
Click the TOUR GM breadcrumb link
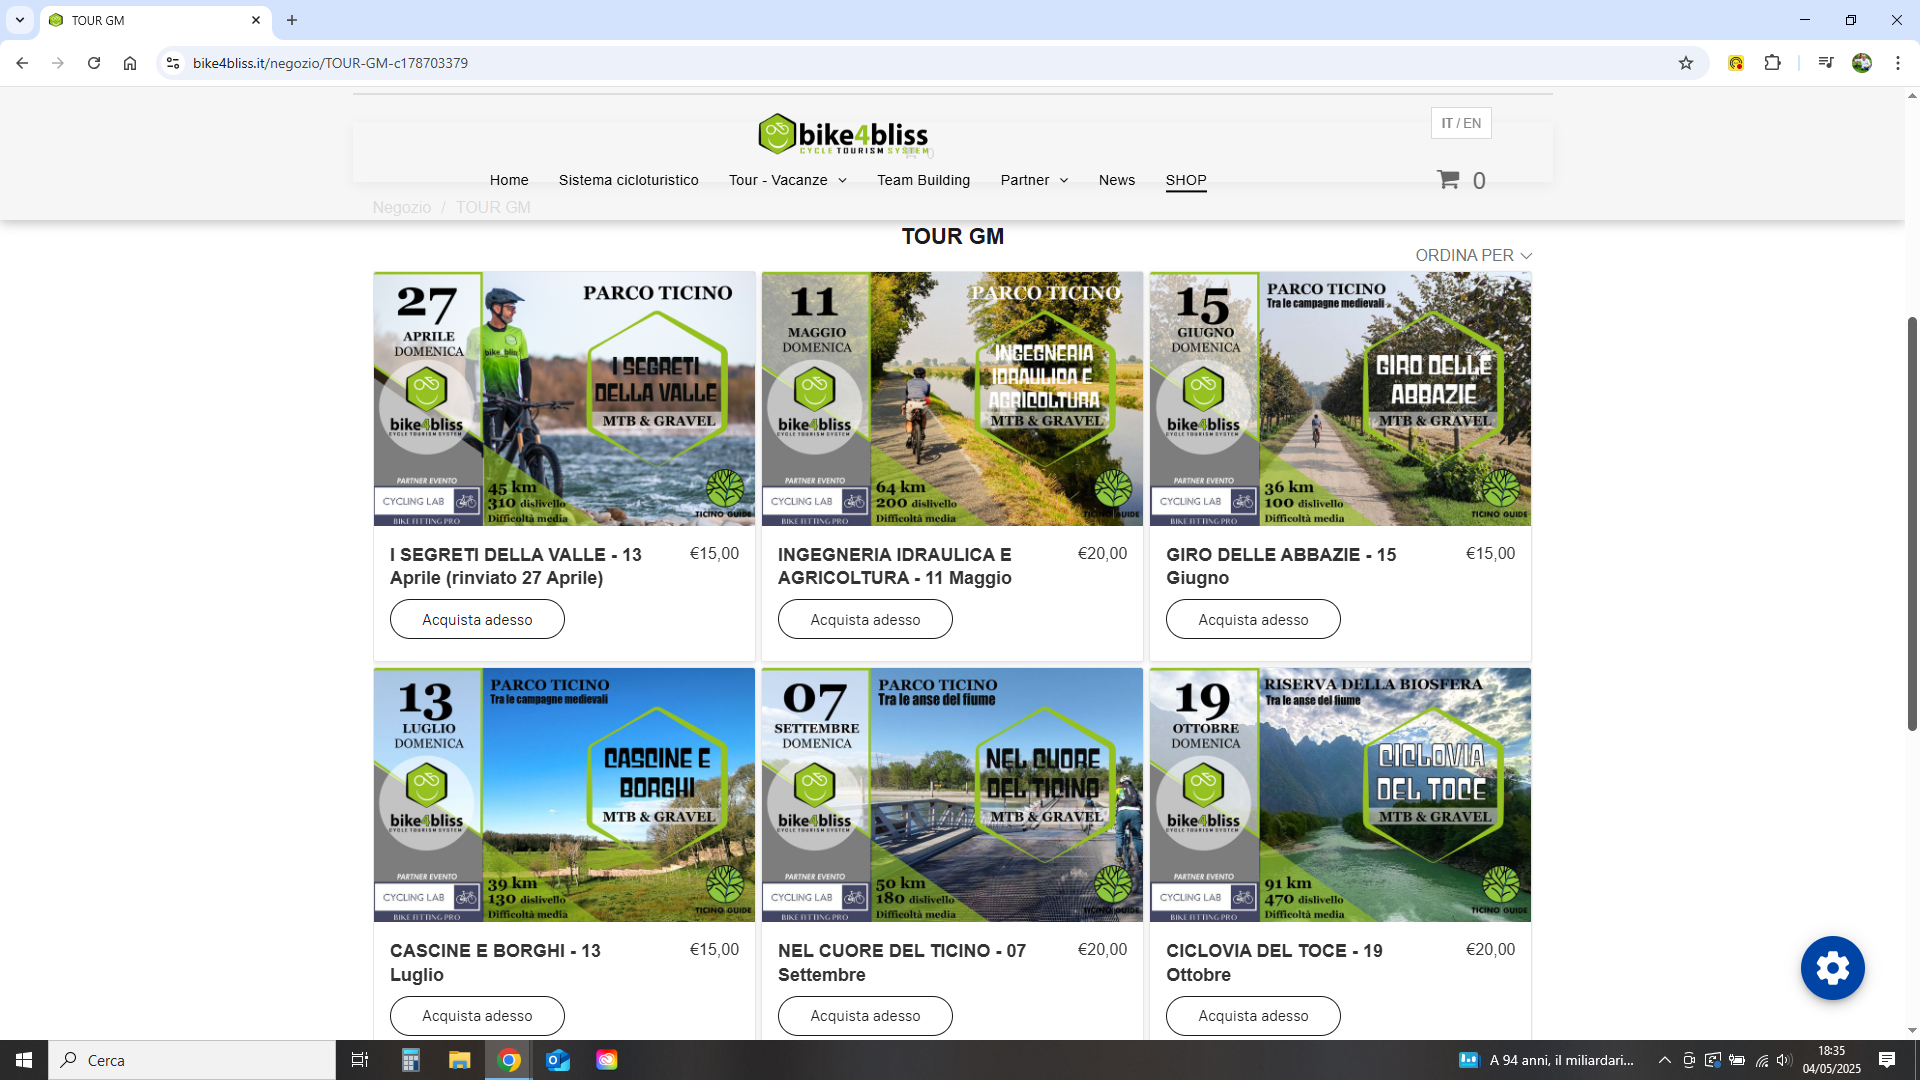tap(493, 207)
